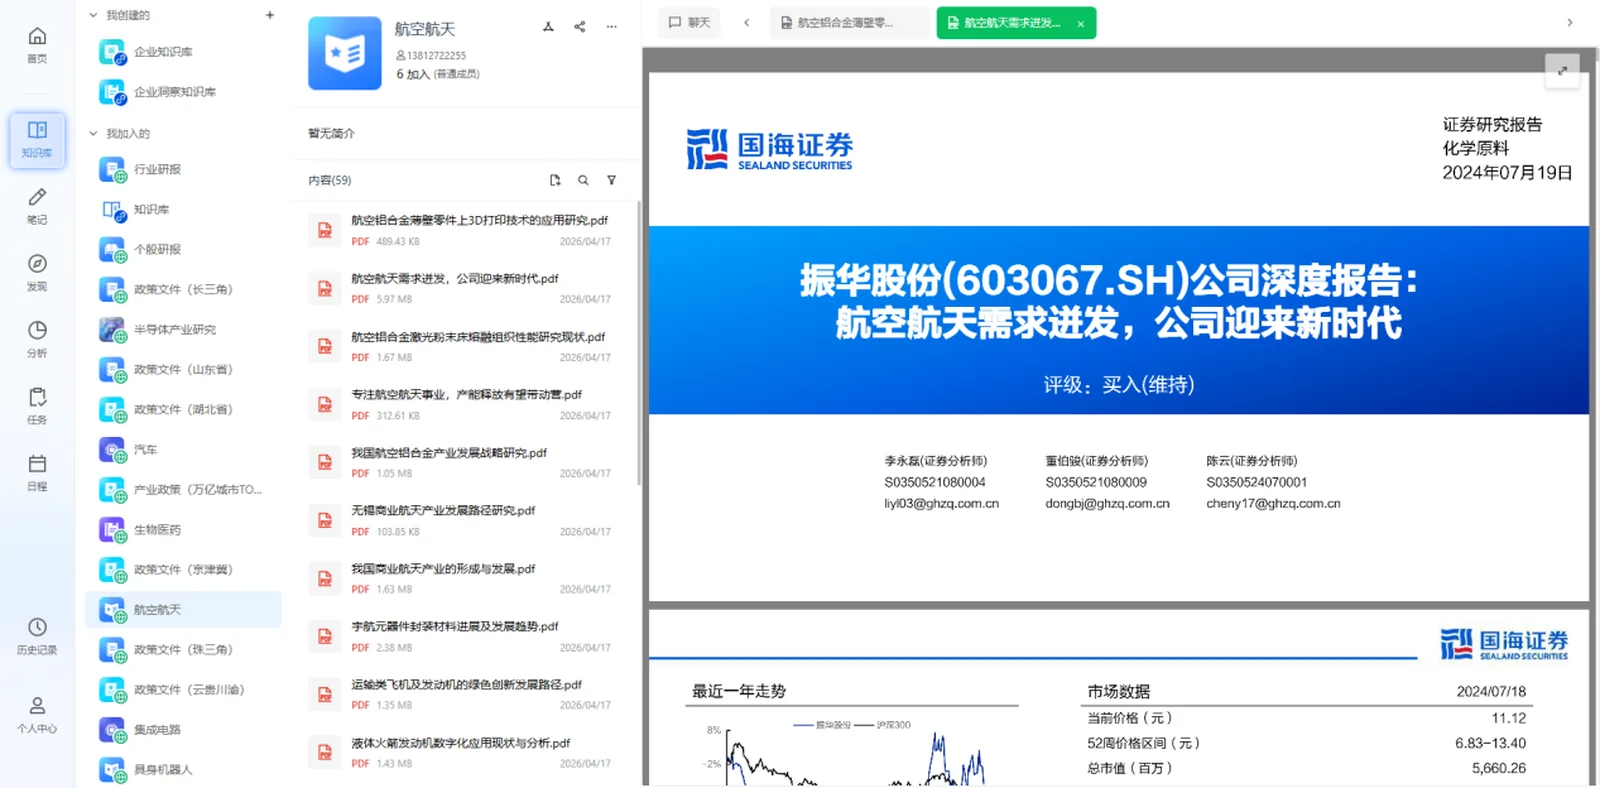The height and width of the screenshot is (788, 1600).
Task: Select the 行业研报 knowledge base
Action: (x=183, y=170)
